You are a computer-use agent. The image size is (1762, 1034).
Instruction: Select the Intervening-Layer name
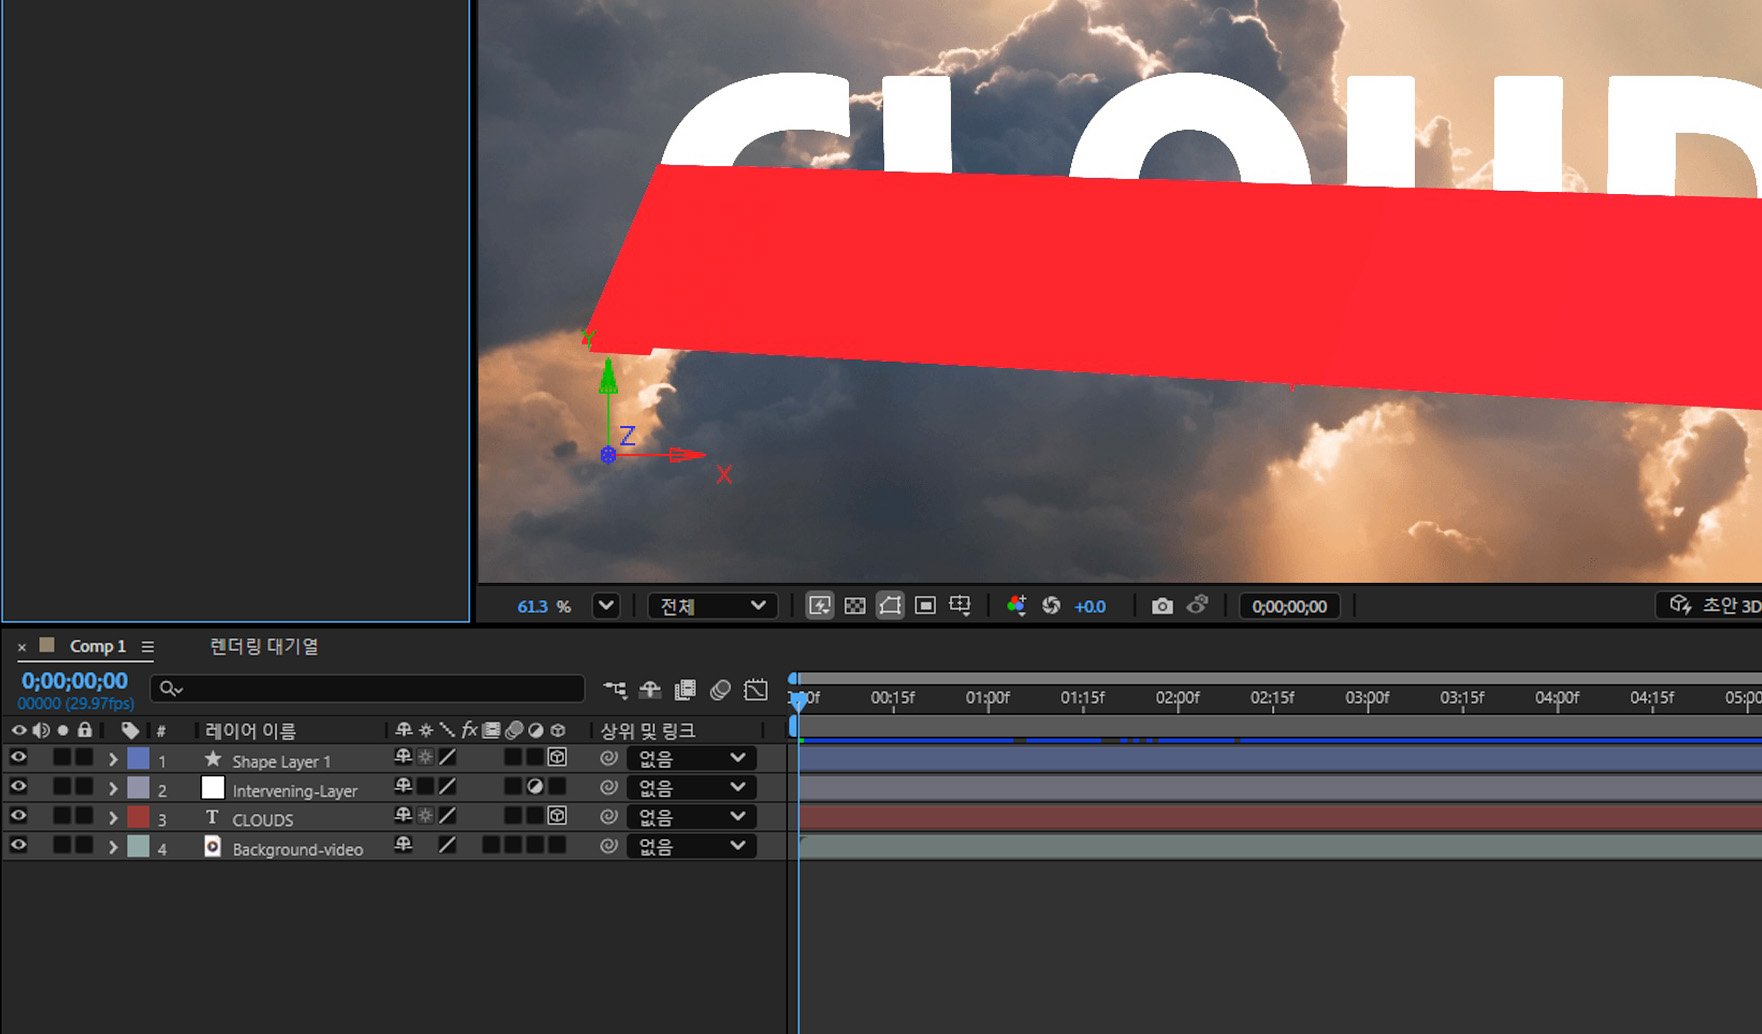click(295, 790)
